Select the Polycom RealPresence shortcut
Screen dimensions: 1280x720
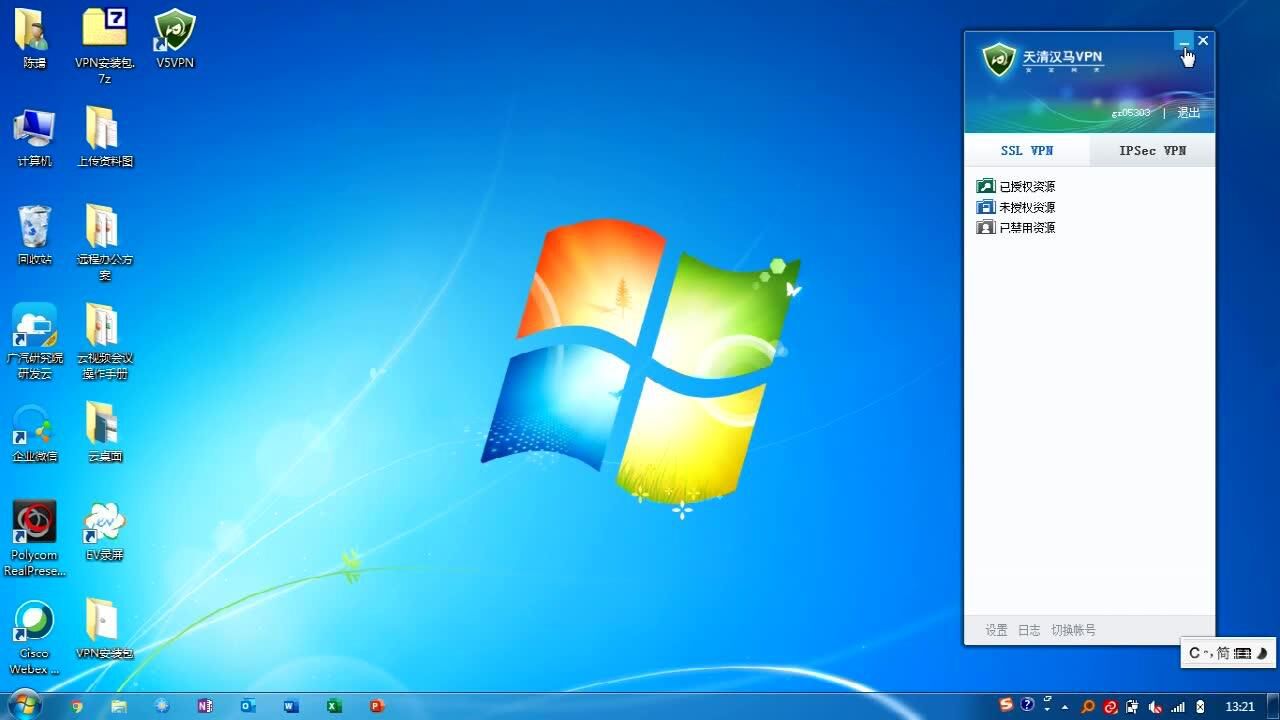click(x=35, y=539)
